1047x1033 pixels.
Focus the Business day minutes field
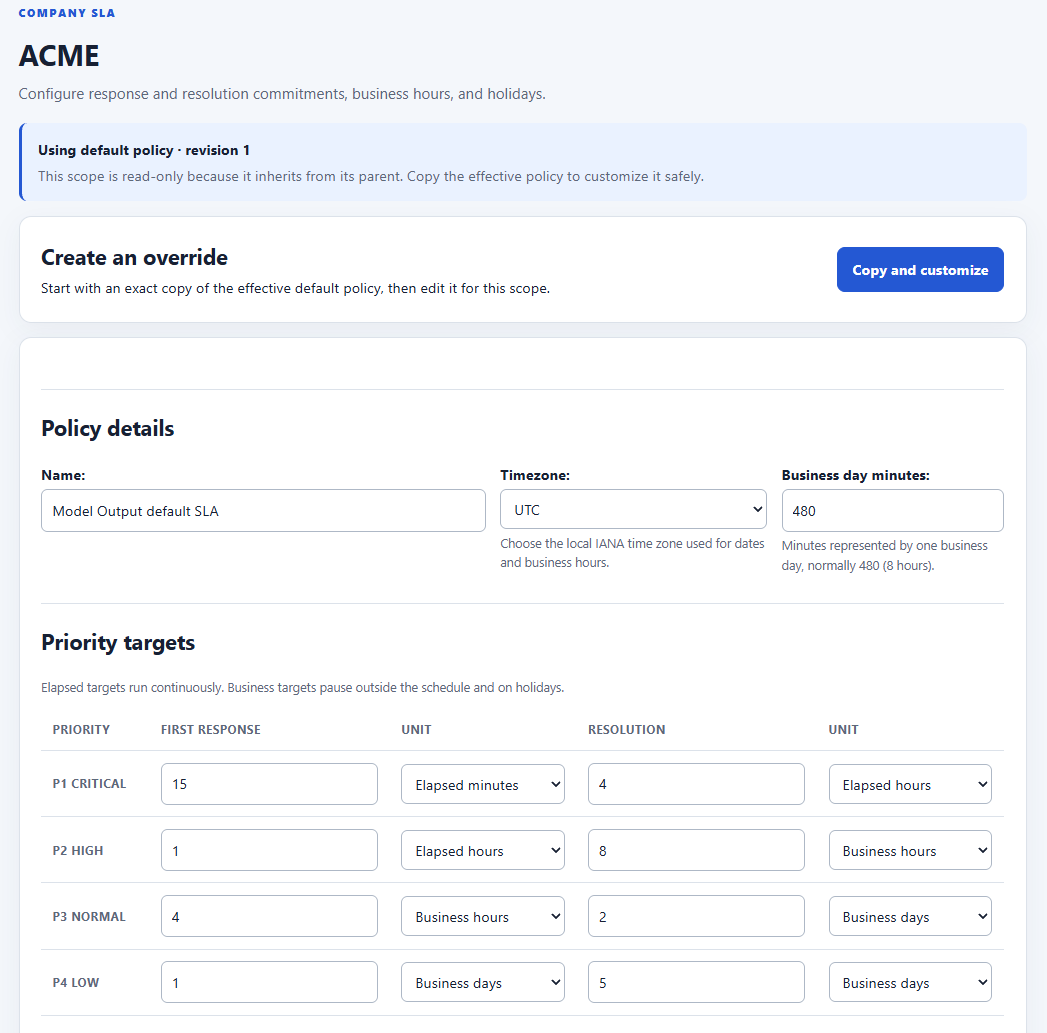coord(892,511)
